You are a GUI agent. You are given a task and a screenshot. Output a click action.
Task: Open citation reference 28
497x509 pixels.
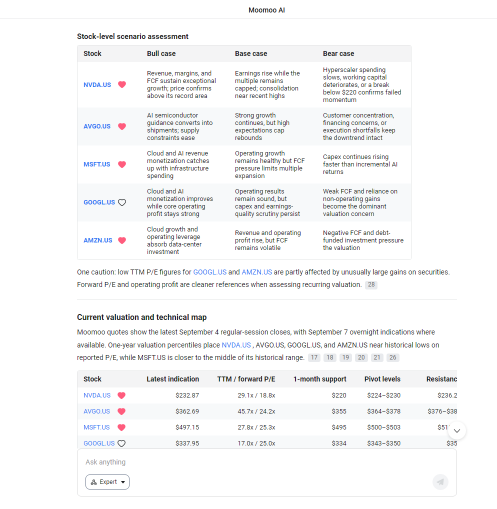pos(371,285)
